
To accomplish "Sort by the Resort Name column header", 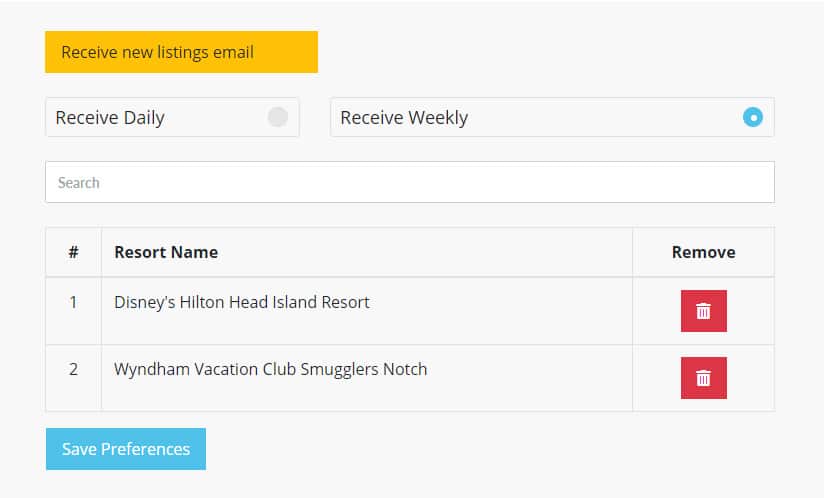I will (166, 252).
